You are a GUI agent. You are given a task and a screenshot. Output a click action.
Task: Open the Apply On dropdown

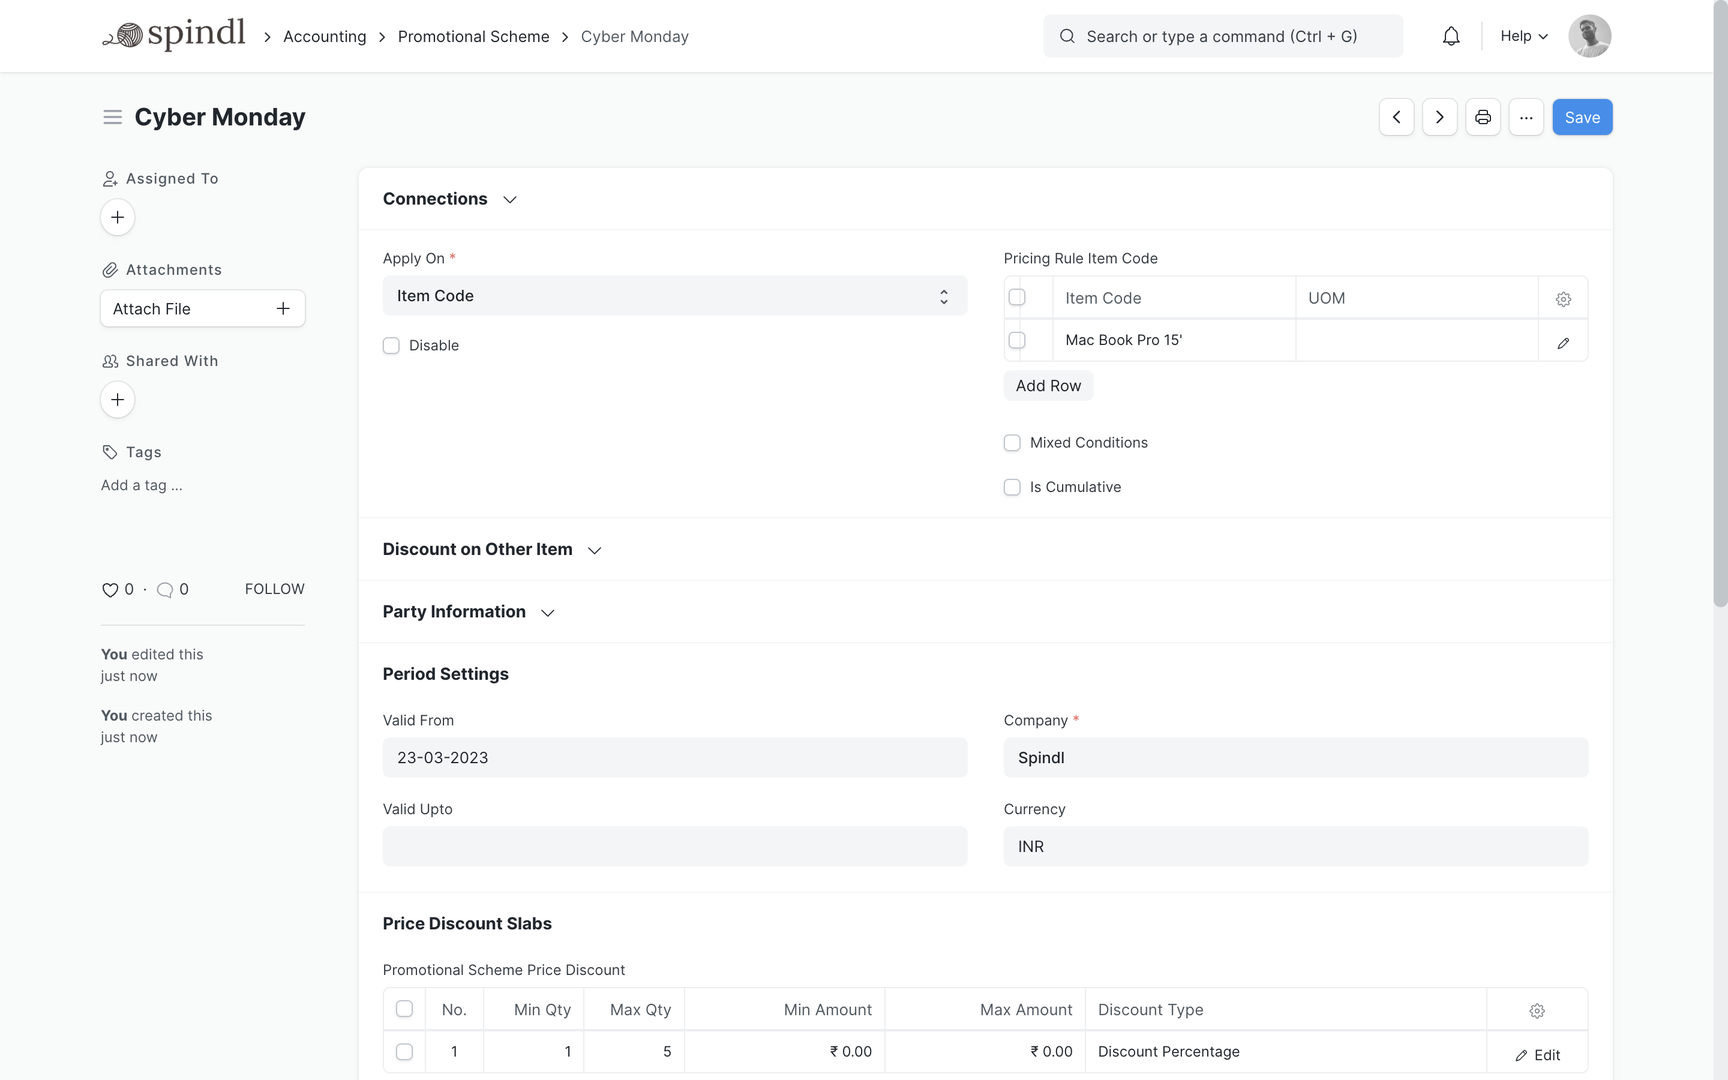[675, 296]
